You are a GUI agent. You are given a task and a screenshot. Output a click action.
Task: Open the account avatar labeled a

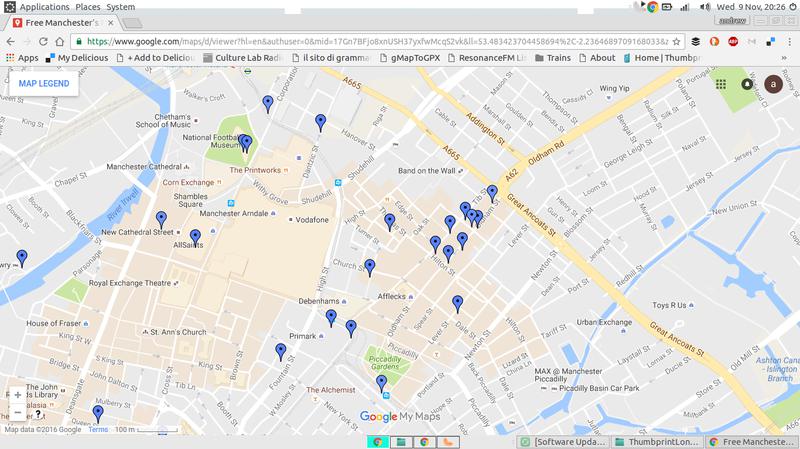[773, 84]
